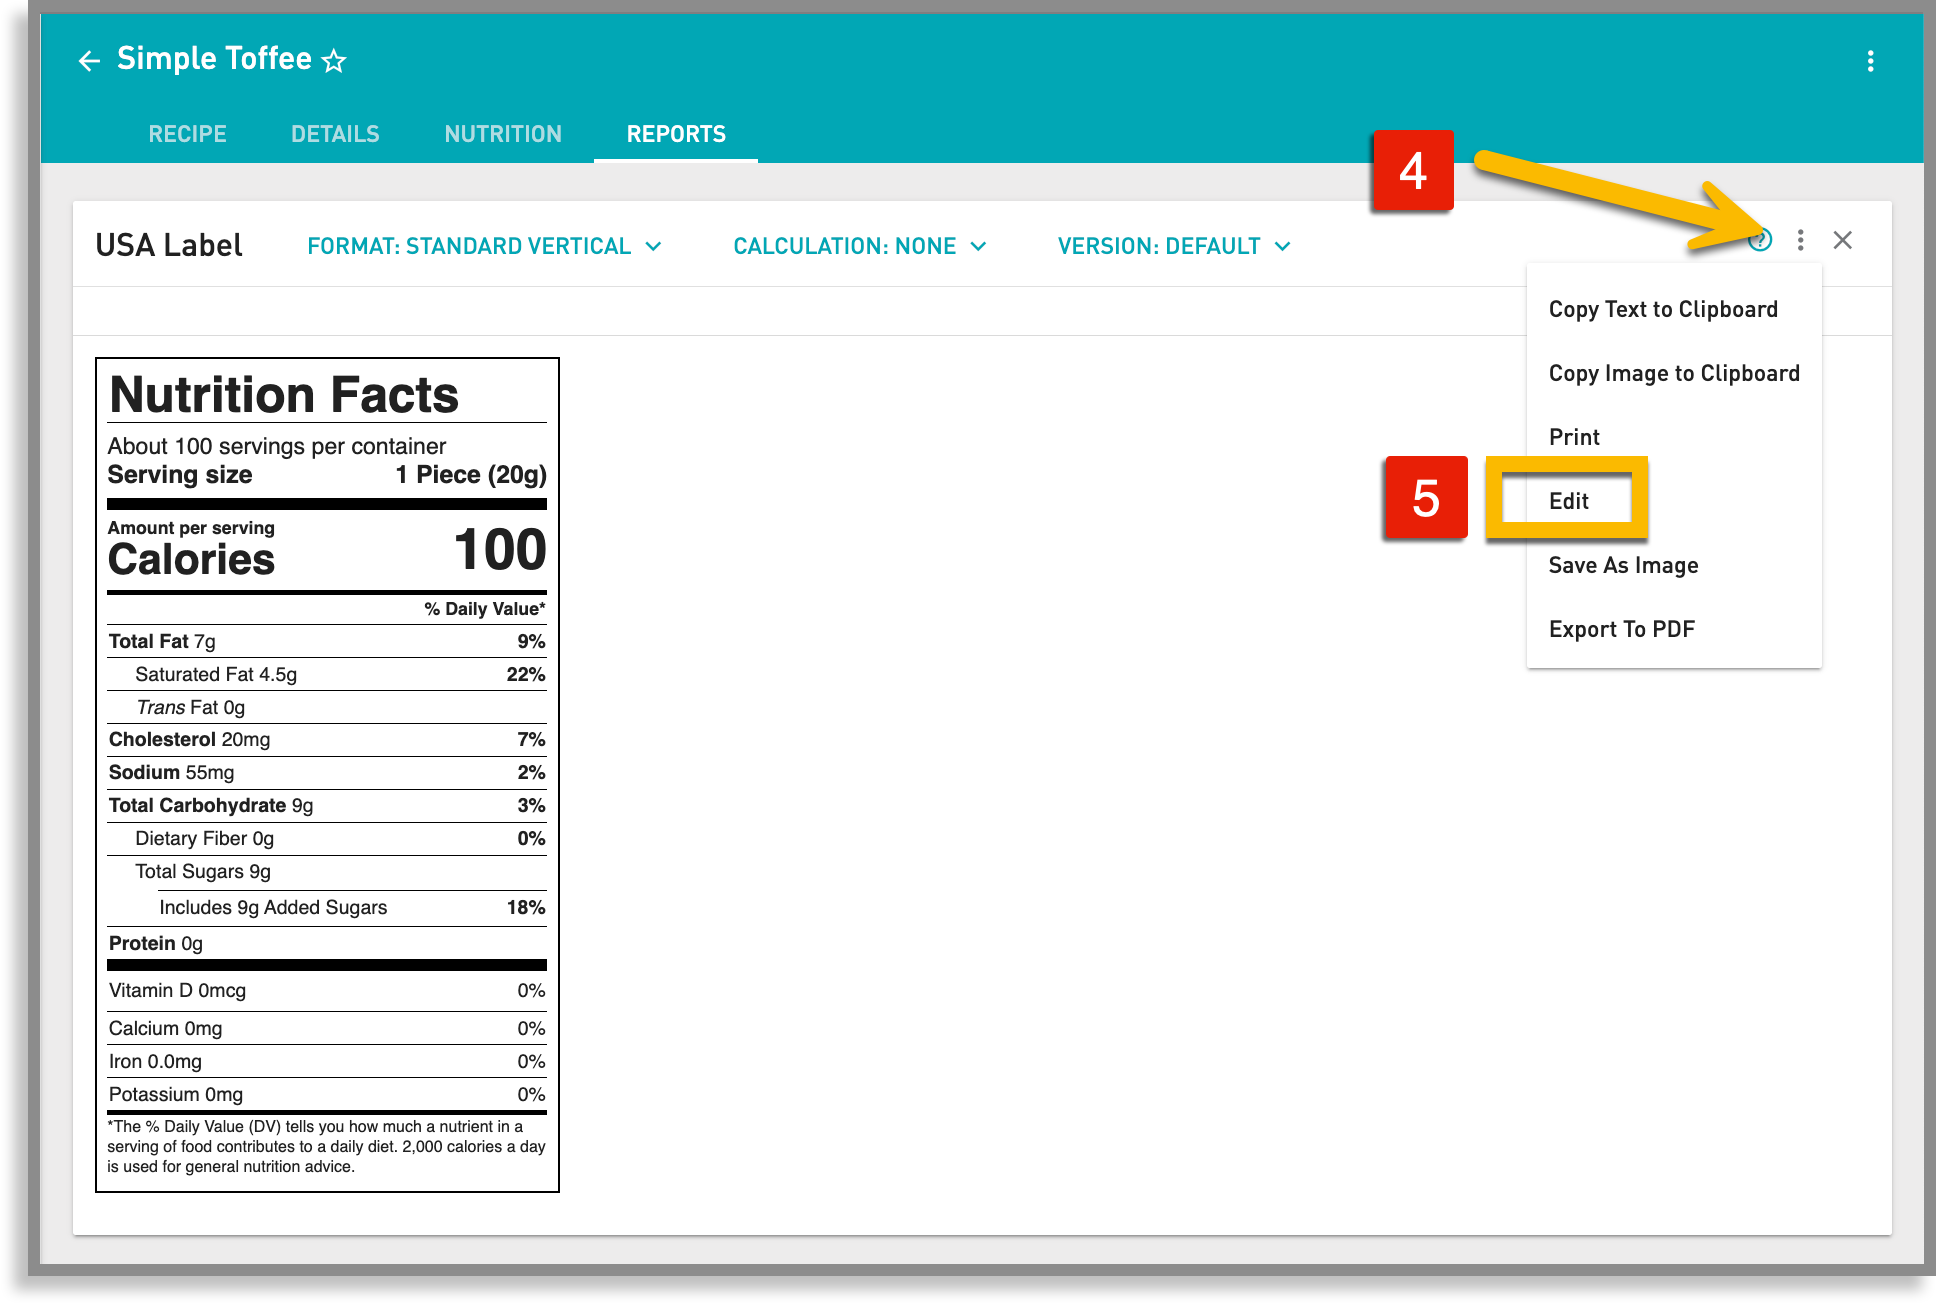Choose Copy Text to Clipboard
Screen dimensions: 1936x1304
pos(1662,309)
